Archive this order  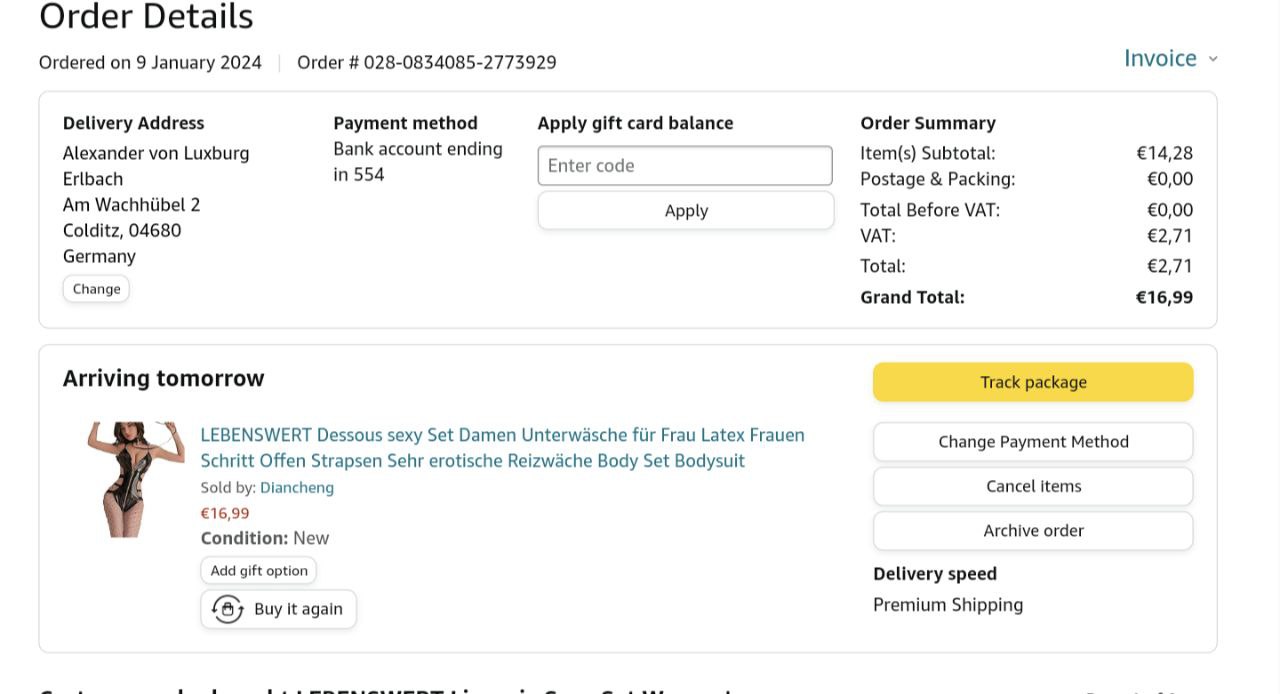(1033, 531)
